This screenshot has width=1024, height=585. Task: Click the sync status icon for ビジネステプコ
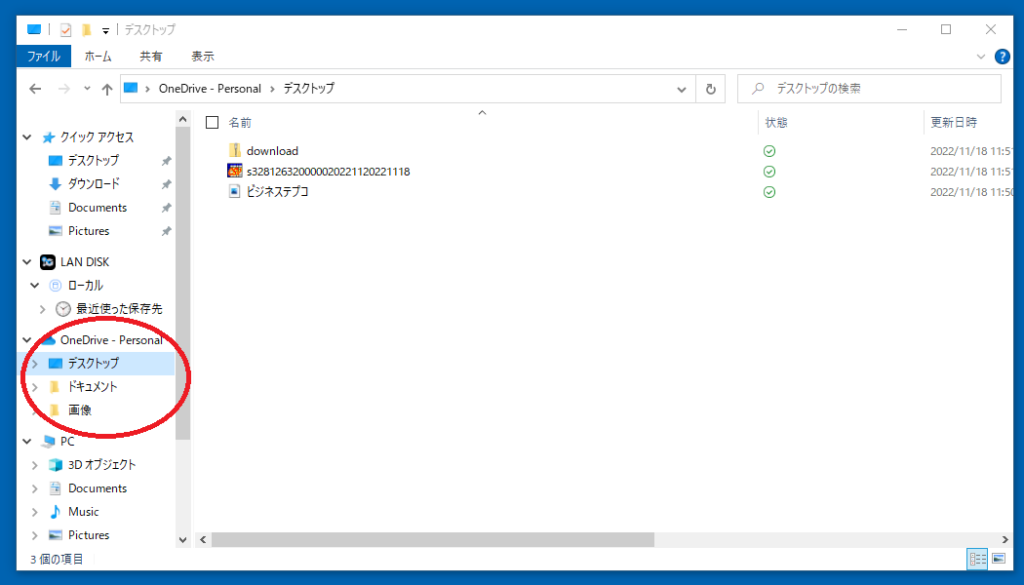pyautogui.click(x=769, y=193)
